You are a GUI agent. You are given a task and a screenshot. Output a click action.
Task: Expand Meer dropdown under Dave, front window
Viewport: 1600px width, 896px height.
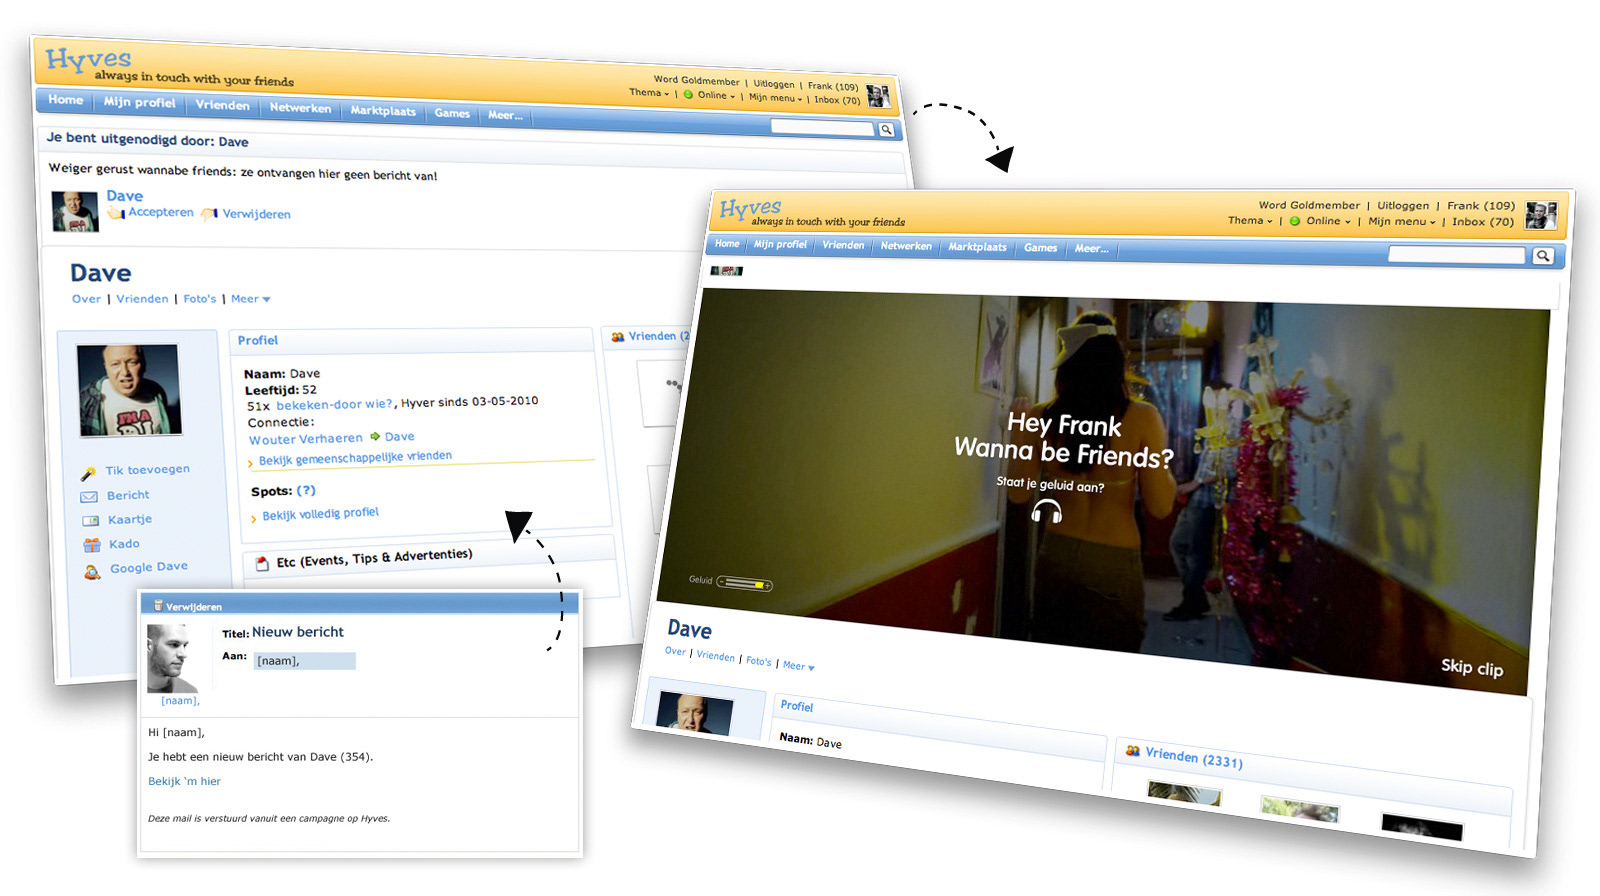click(798, 666)
